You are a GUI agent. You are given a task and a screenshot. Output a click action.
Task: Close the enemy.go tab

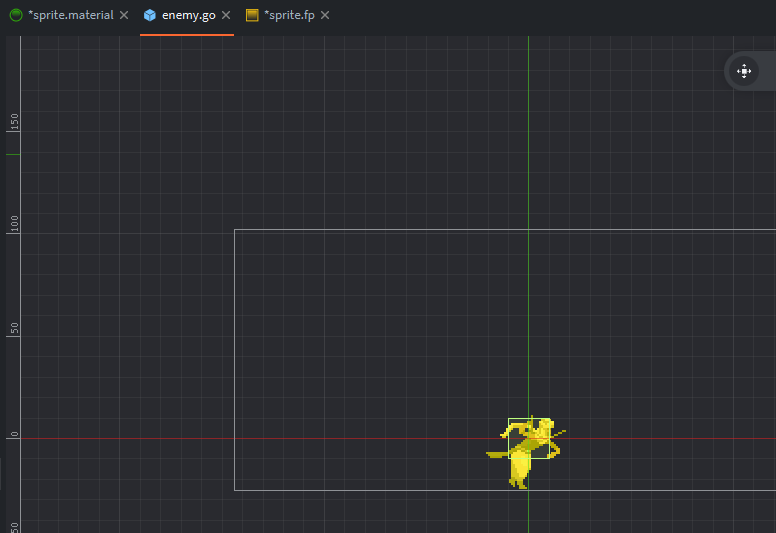coord(226,15)
